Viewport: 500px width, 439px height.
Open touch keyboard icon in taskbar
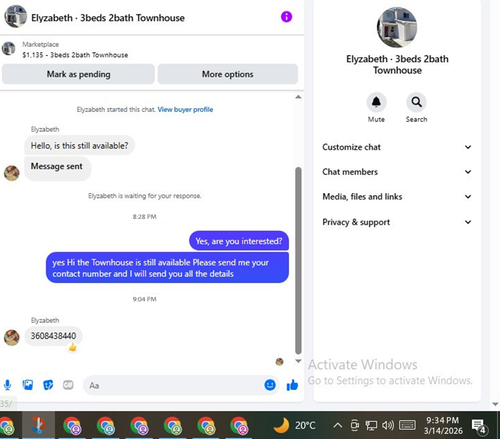[407, 425]
